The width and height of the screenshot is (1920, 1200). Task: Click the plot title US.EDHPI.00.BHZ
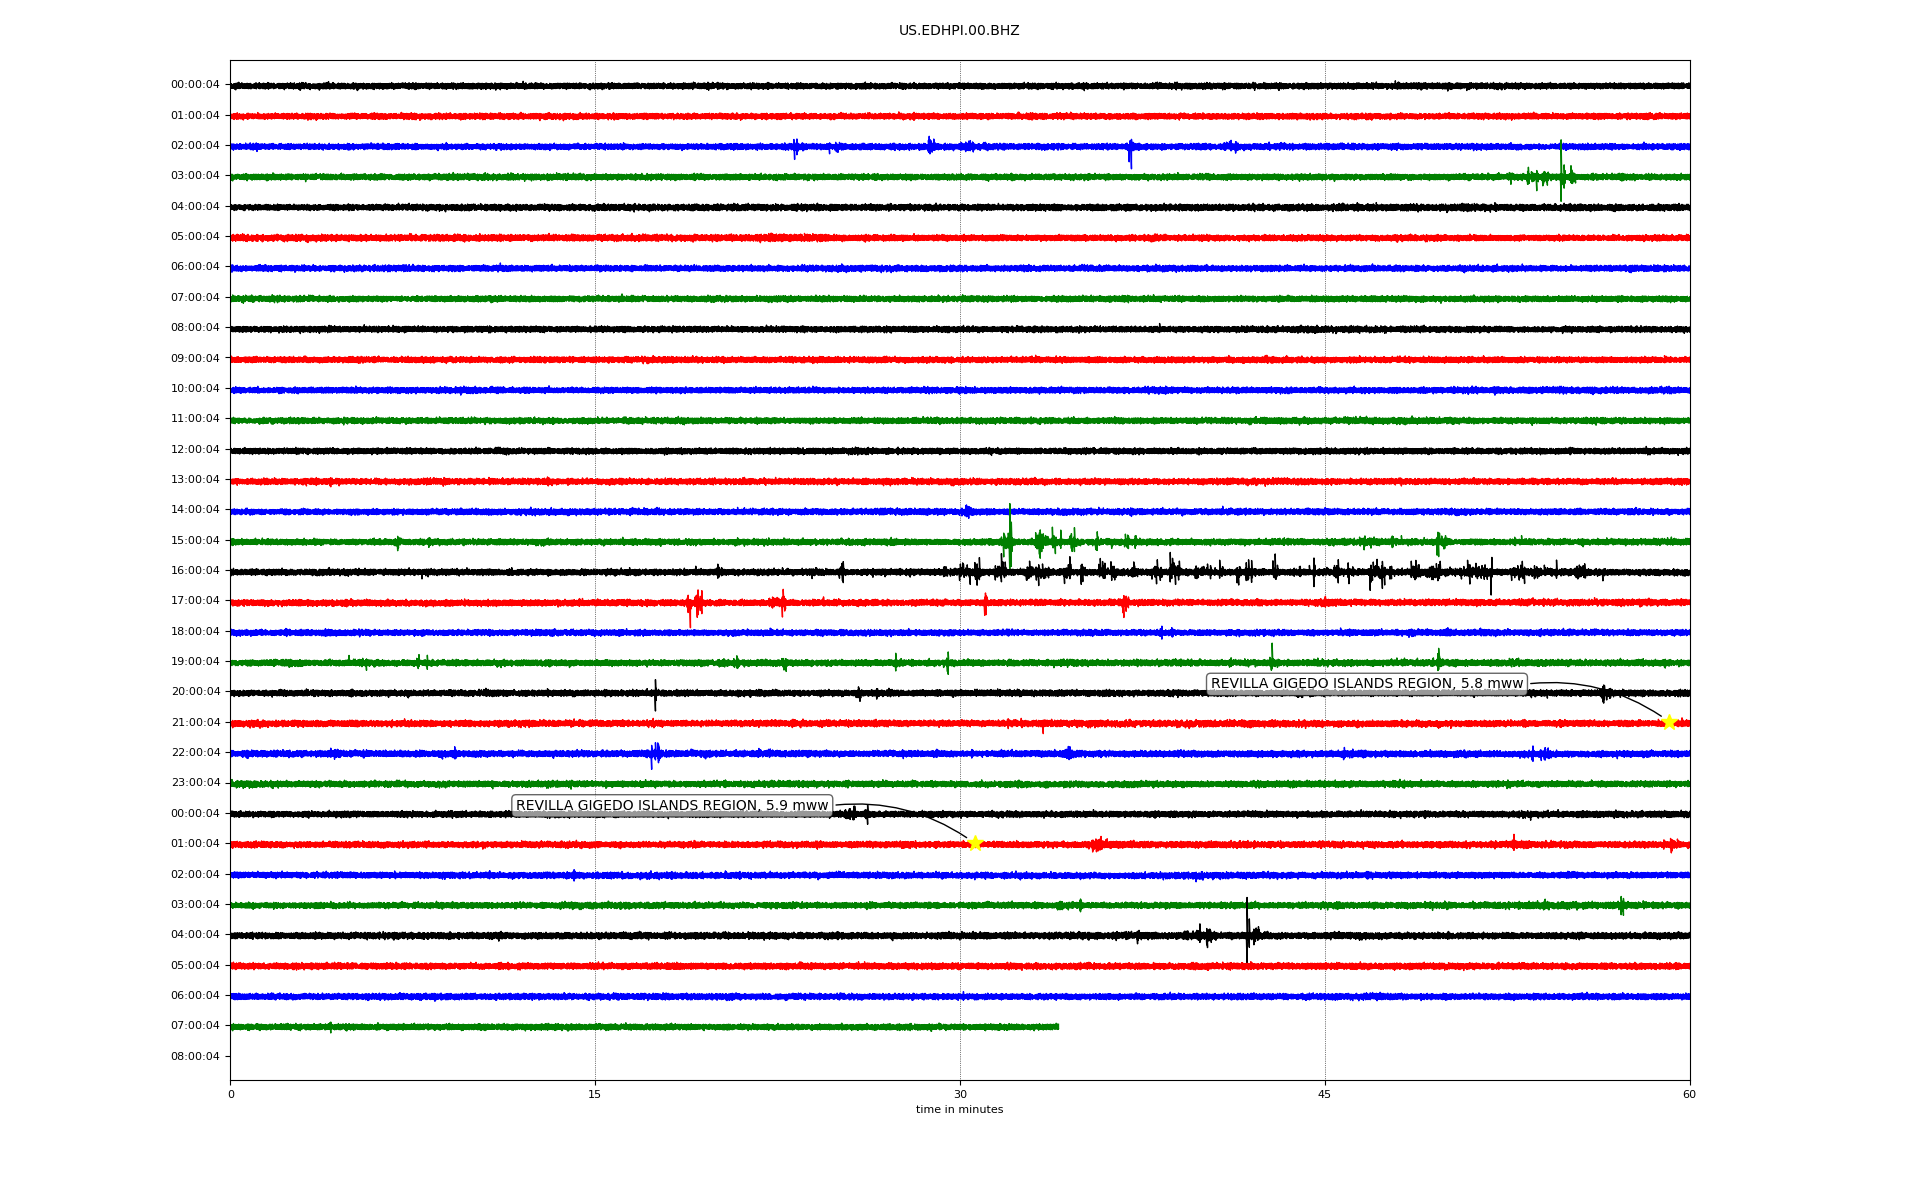point(959,31)
